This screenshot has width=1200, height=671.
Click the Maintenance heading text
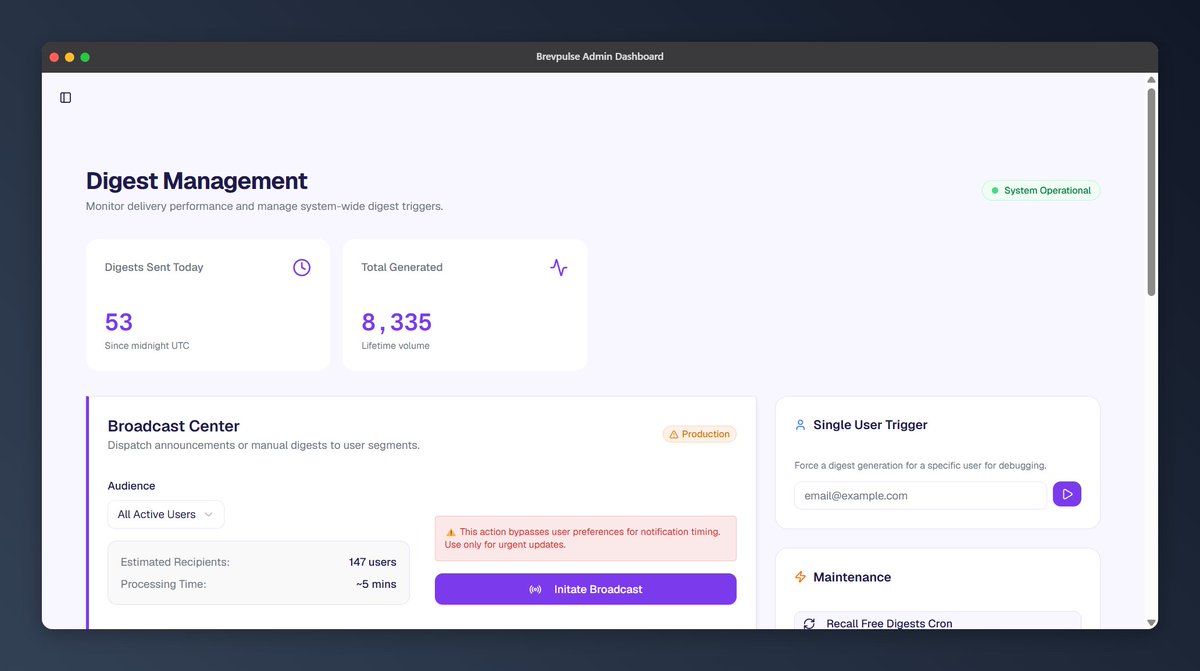click(852, 577)
